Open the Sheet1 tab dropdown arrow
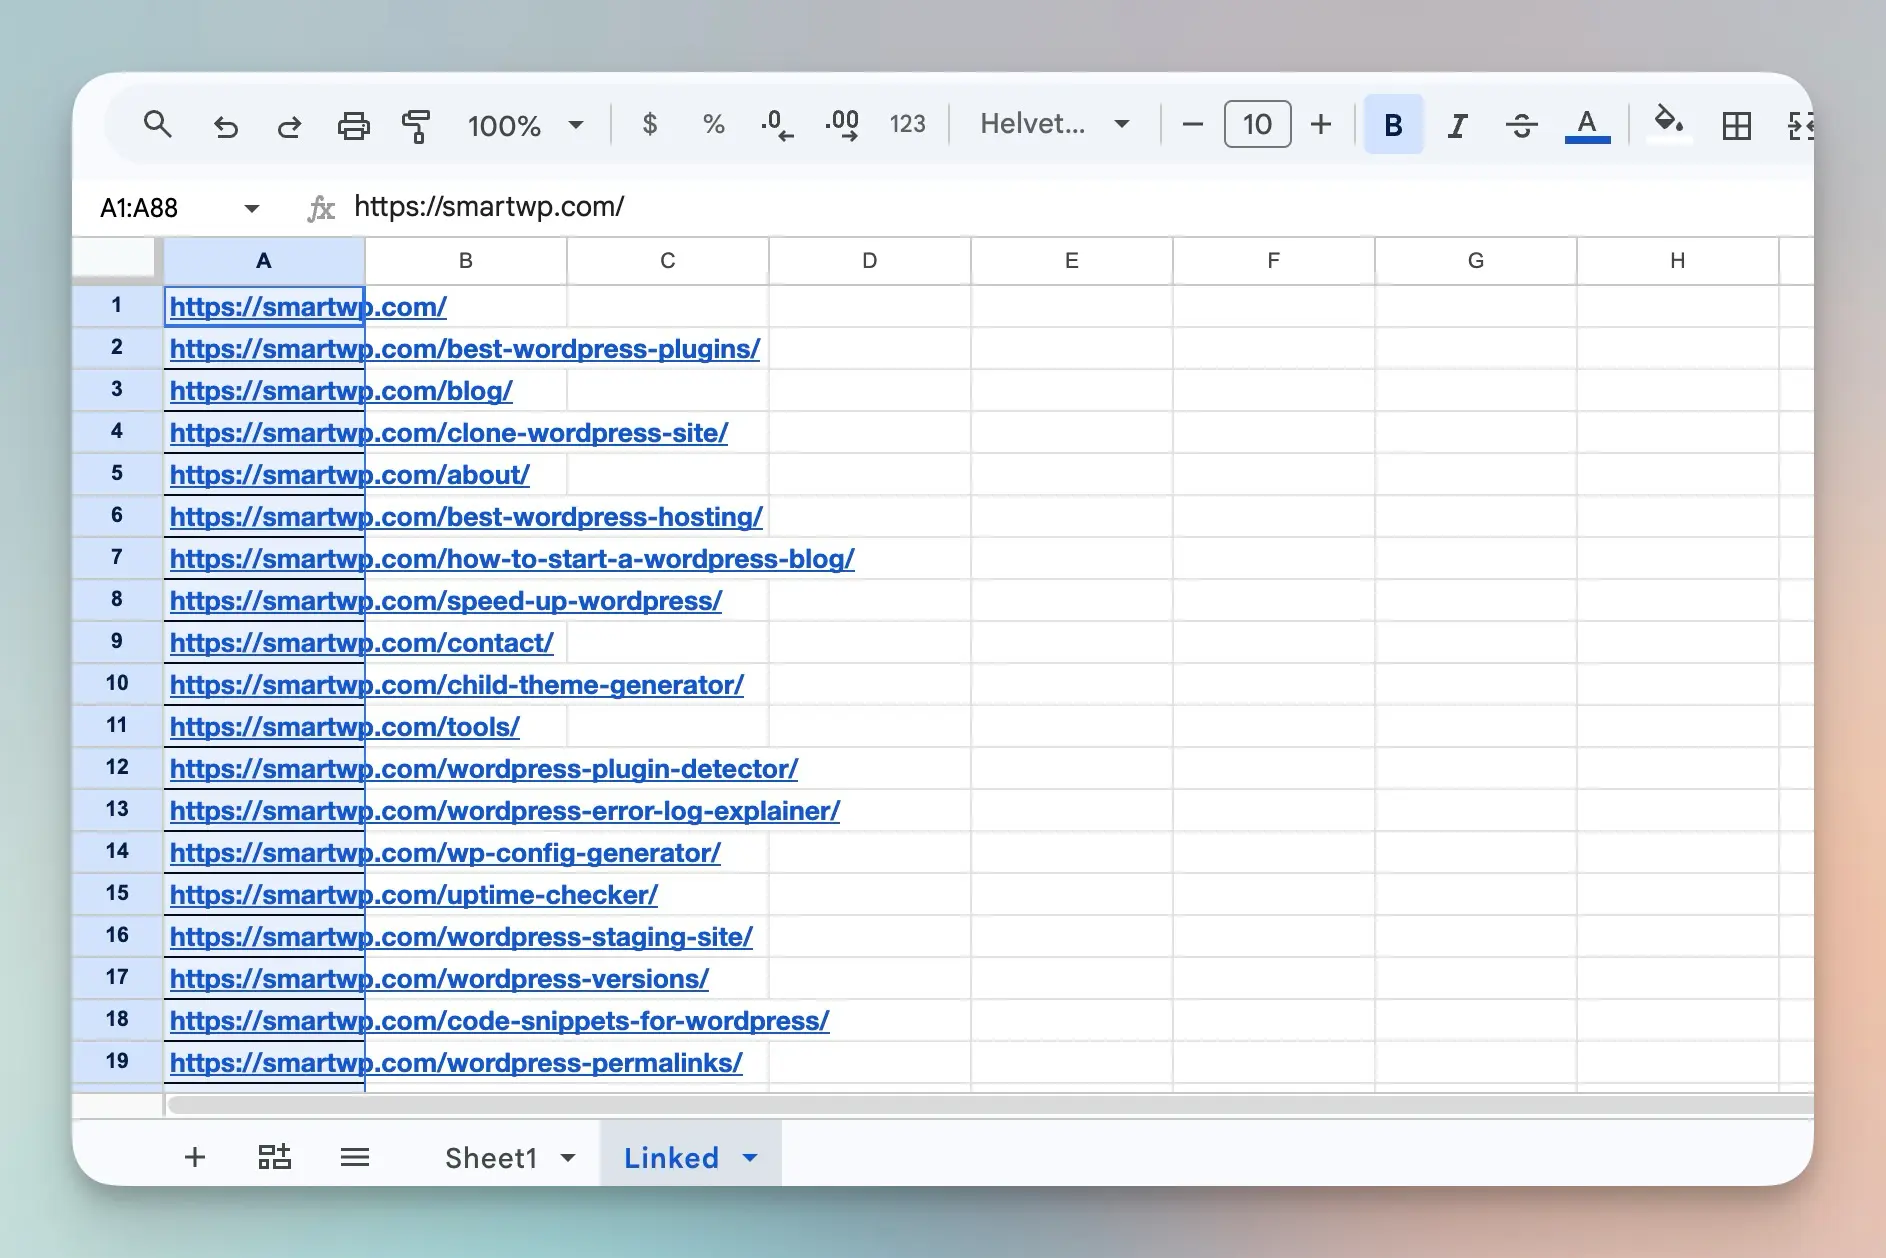Screen dimensions: 1886x1258 568,1158
